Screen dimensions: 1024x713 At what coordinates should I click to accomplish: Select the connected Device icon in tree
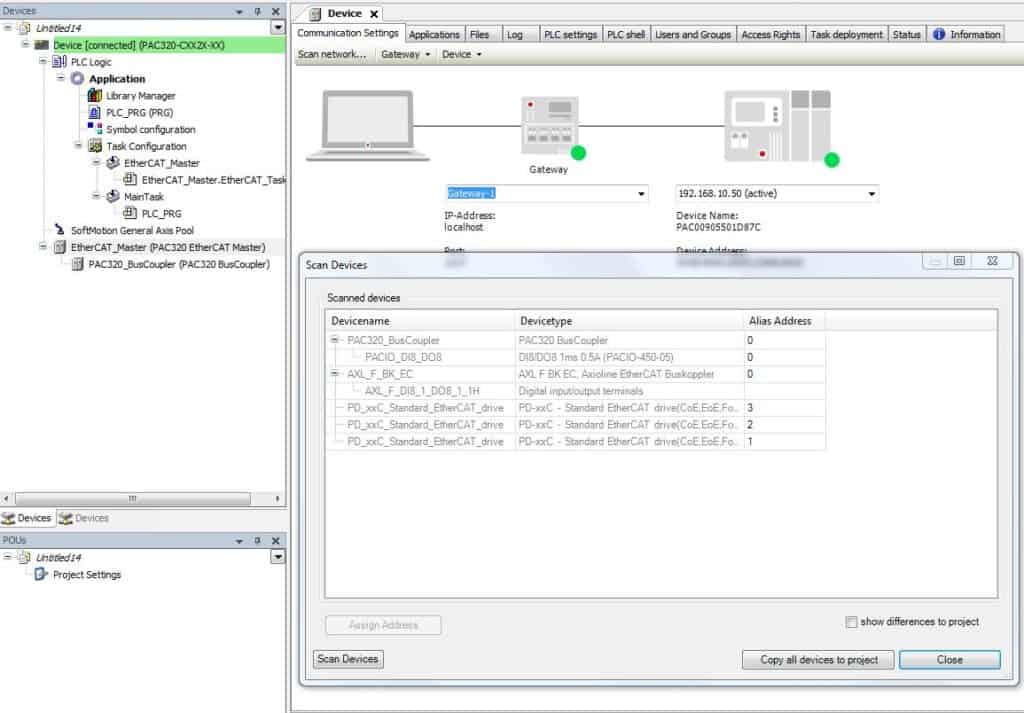[x=42, y=45]
